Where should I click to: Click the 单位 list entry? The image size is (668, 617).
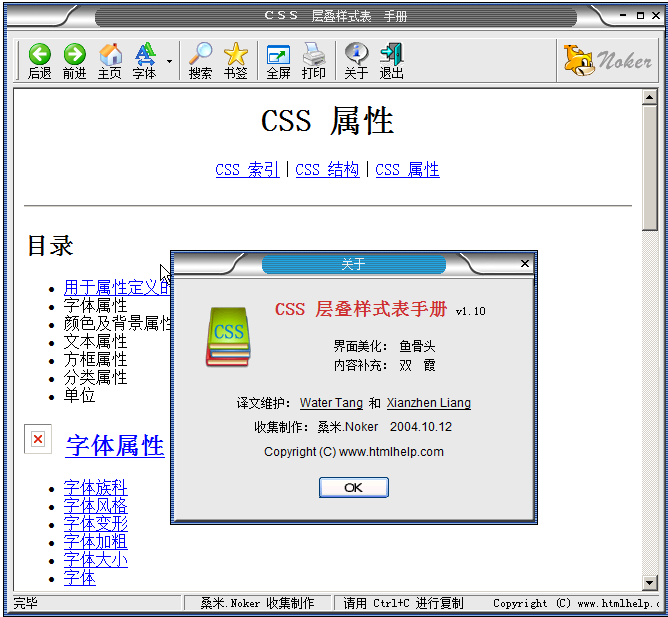click(x=79, y=395)
